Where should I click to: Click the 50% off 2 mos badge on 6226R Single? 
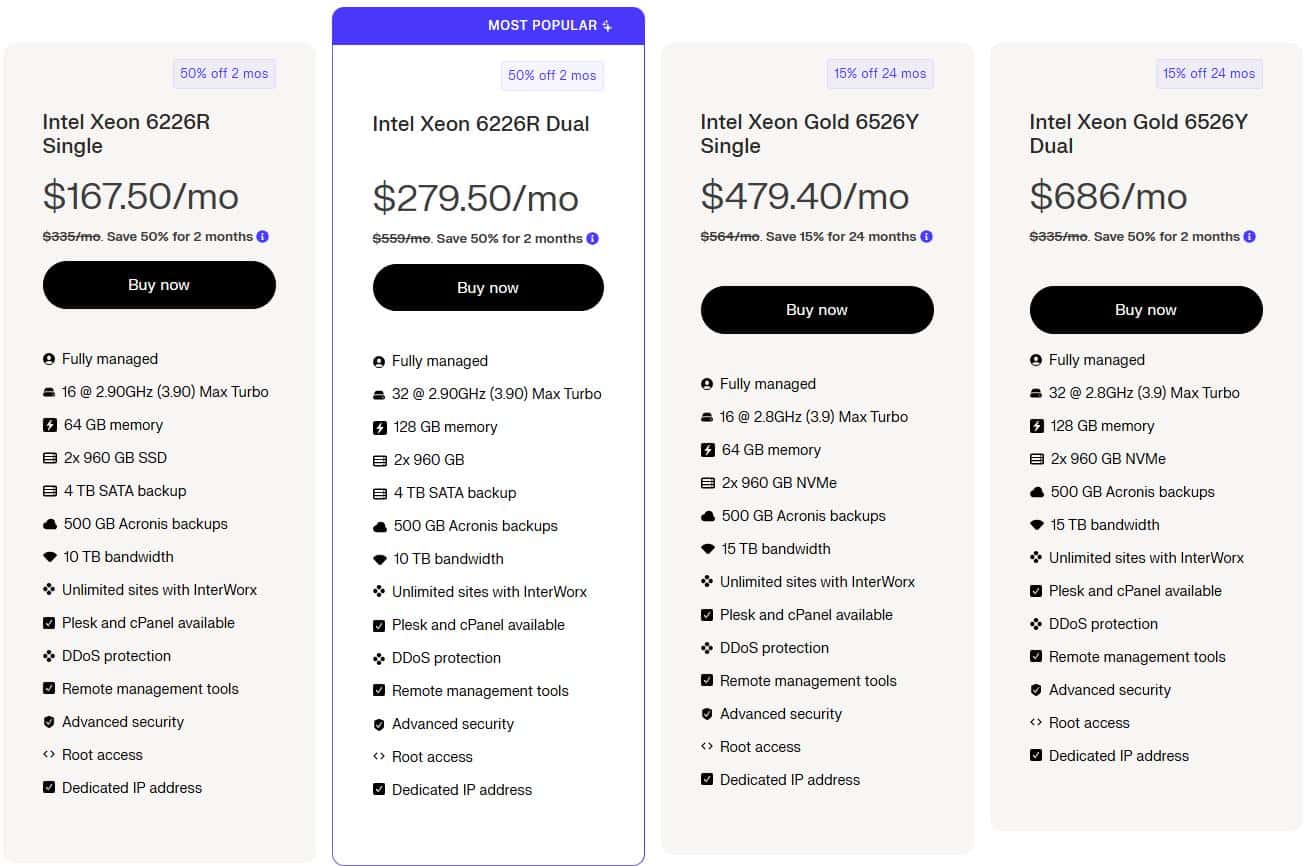[x=224, y=74]
